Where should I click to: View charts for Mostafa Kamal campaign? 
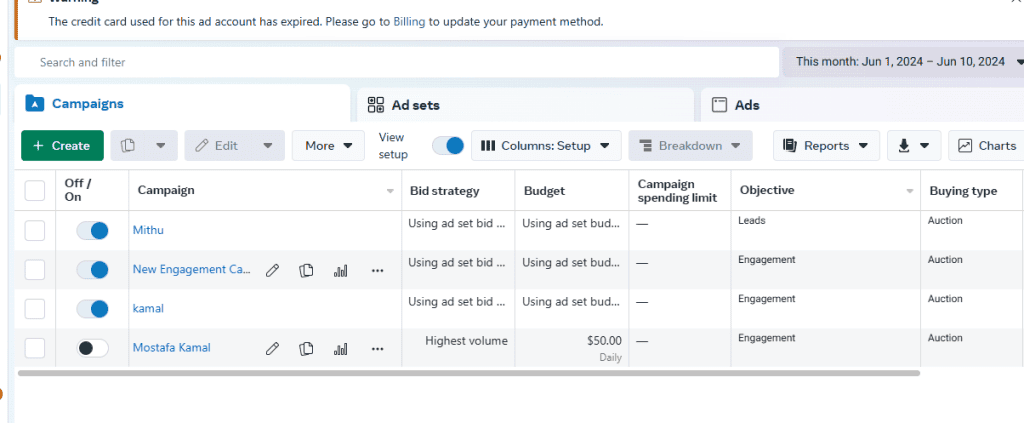340,349
